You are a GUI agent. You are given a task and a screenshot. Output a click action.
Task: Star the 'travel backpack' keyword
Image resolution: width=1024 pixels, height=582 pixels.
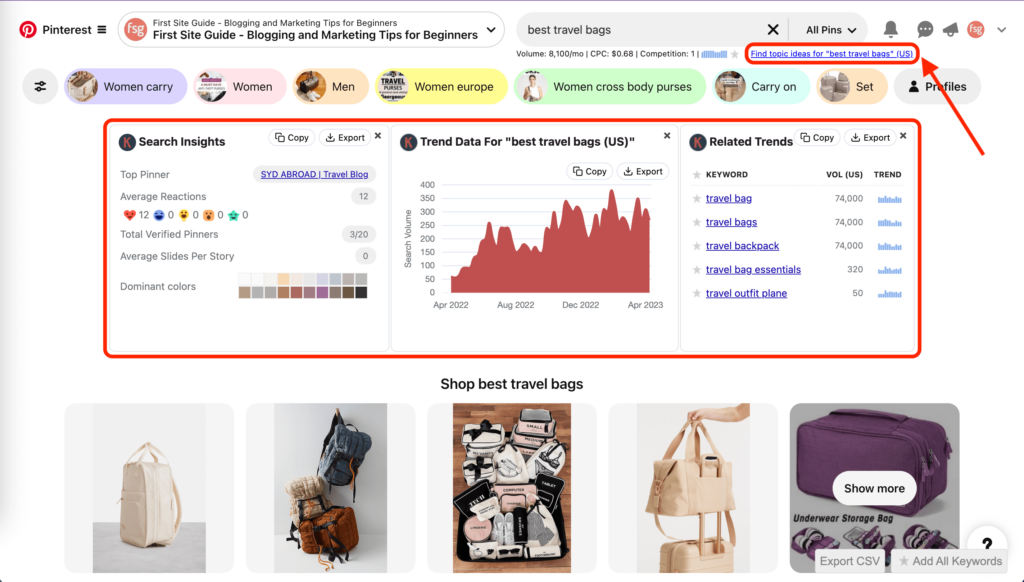697,246
